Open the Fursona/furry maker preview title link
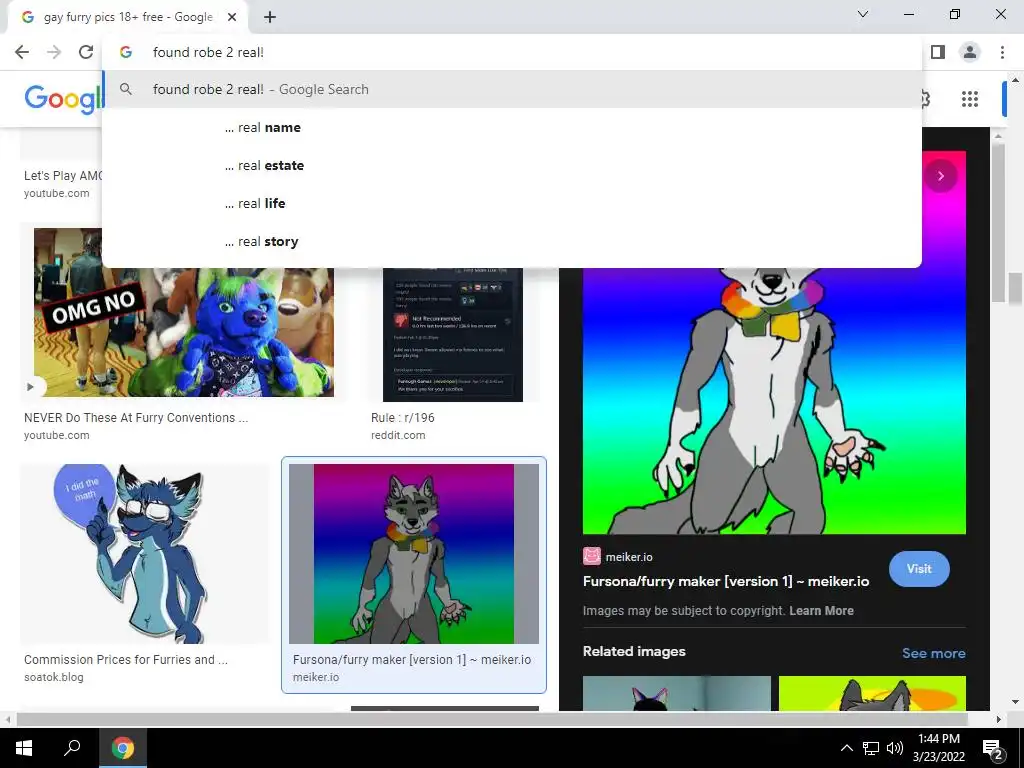 tap(726, 581)
